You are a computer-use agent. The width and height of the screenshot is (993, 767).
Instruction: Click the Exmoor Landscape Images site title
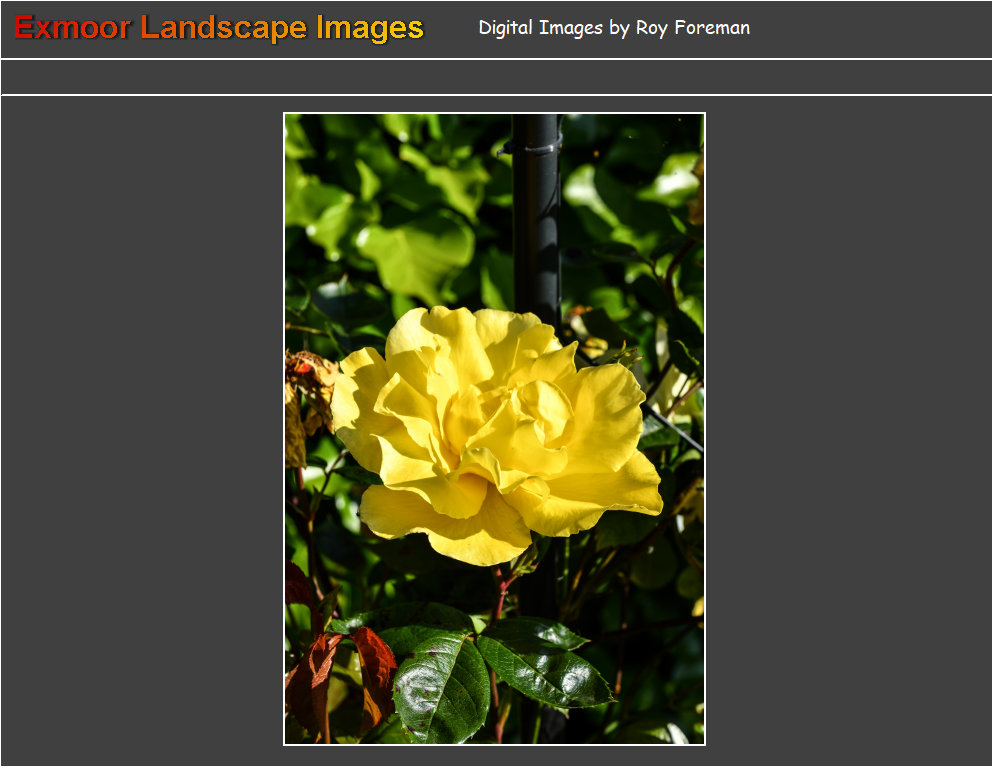click(x=219, y=28)
